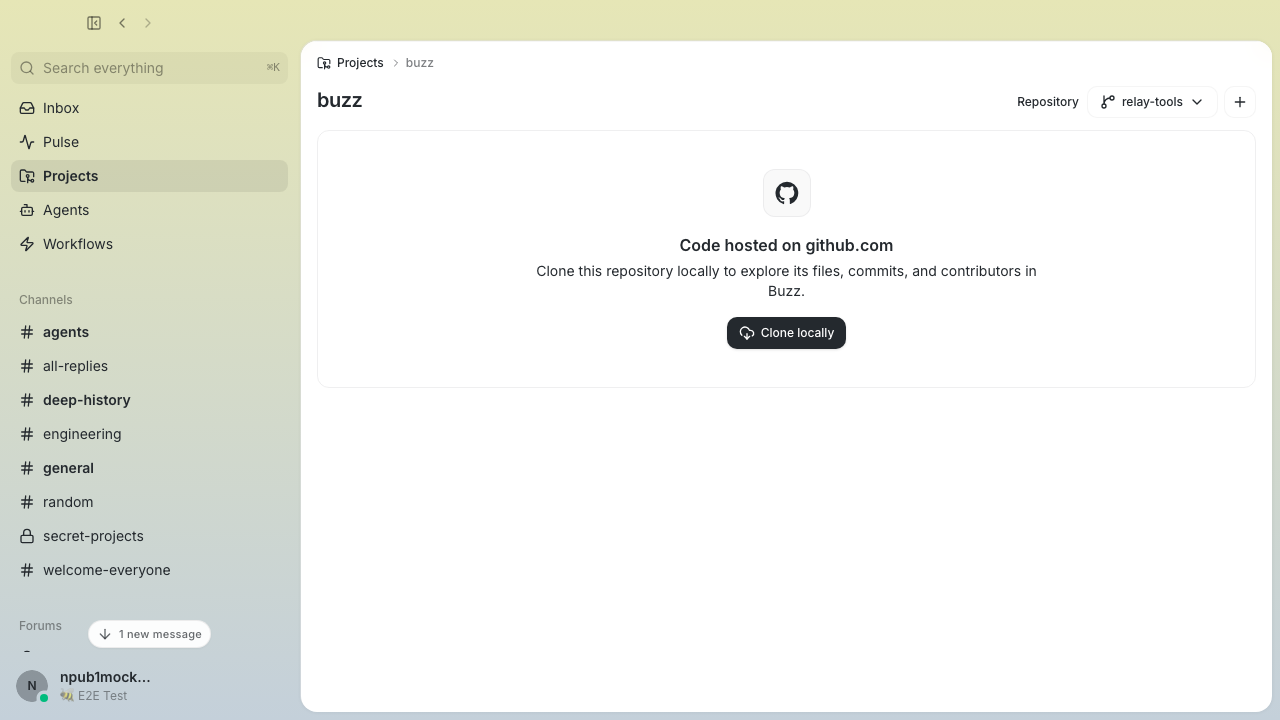Click the buzz project title
This screenshot has height=720, width=1280.
click(340, 100)
